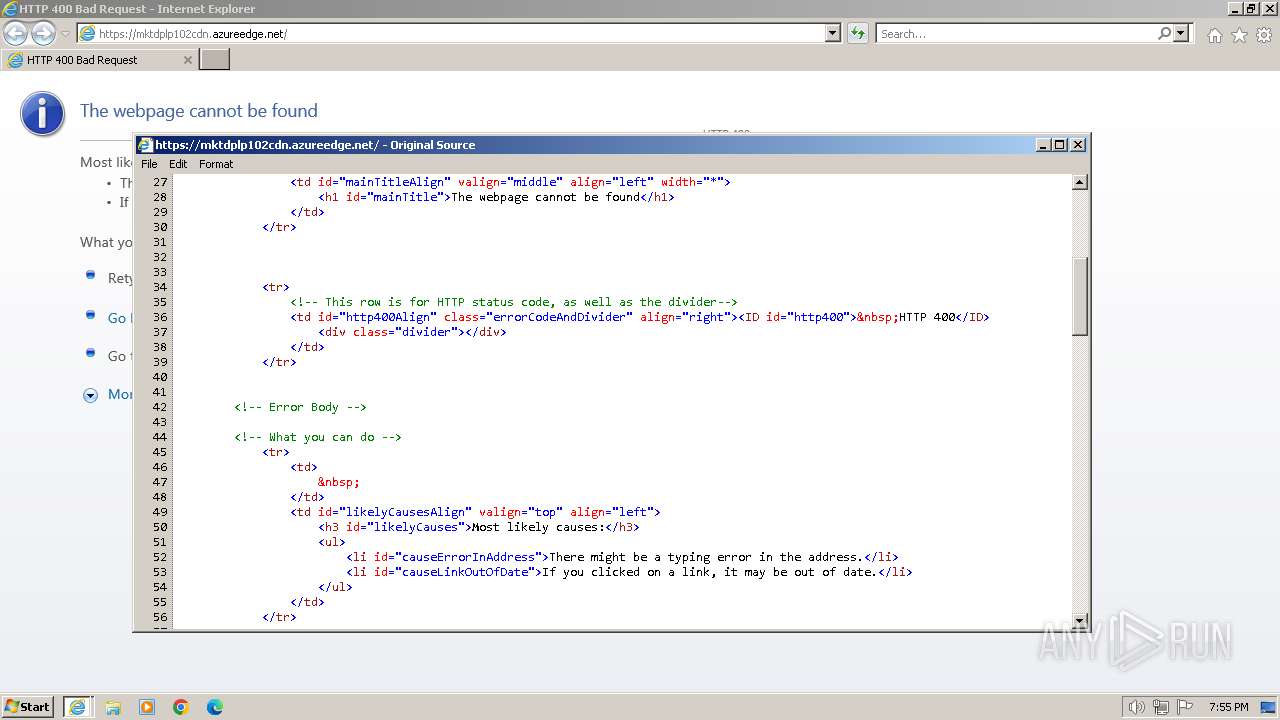Image resolution: width=1280 pixels, height=720 pixels.
Task: Click scrollbar up arrow in source viewer
Action: coord(1080,182)
